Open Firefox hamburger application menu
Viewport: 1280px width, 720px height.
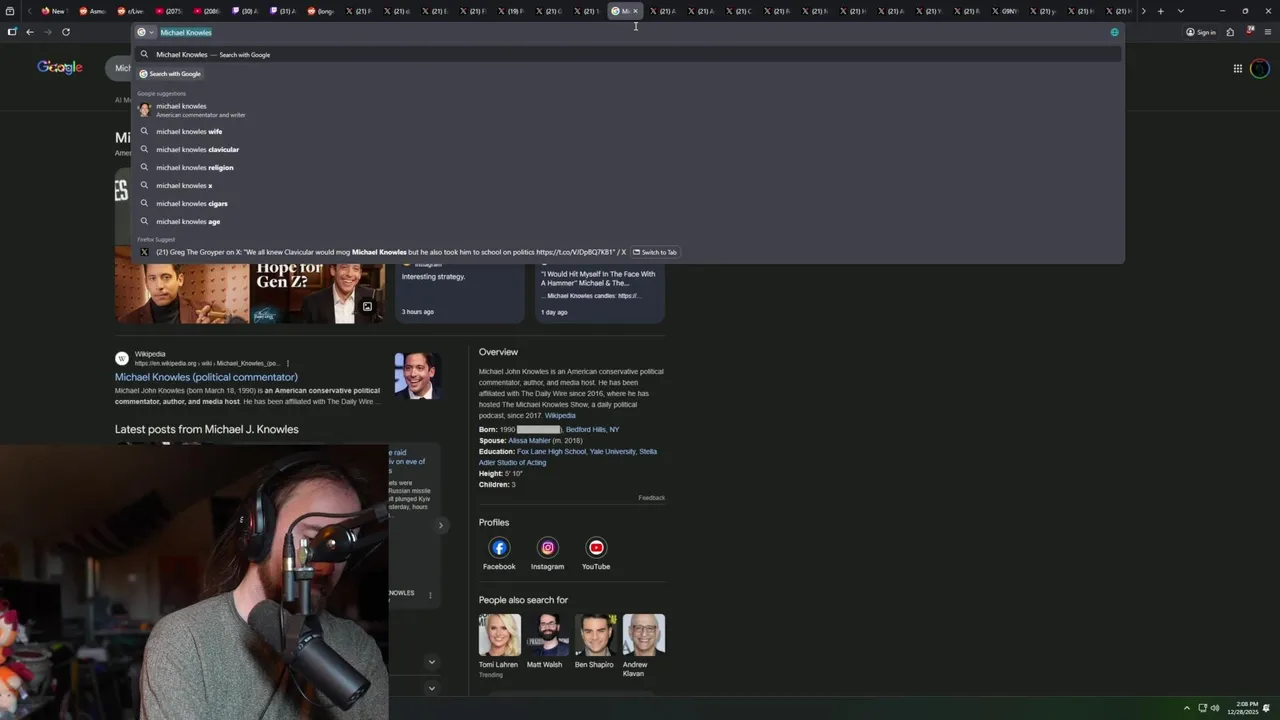click(x=1268, y=32)
